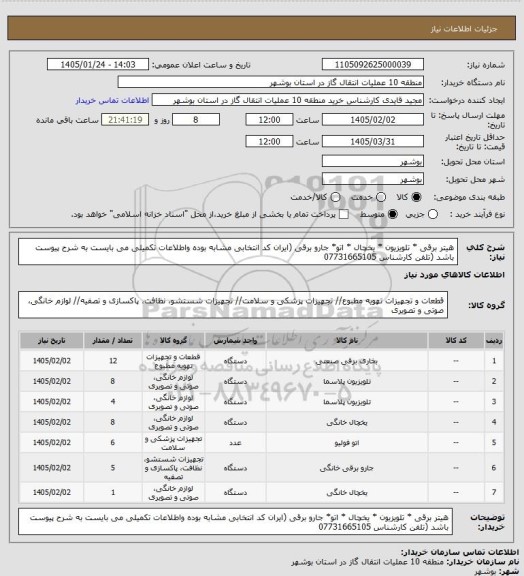Viewport: 524px width, 576px height.
Task: Click the buyer organization name field
Action: [x=270, y=82]
